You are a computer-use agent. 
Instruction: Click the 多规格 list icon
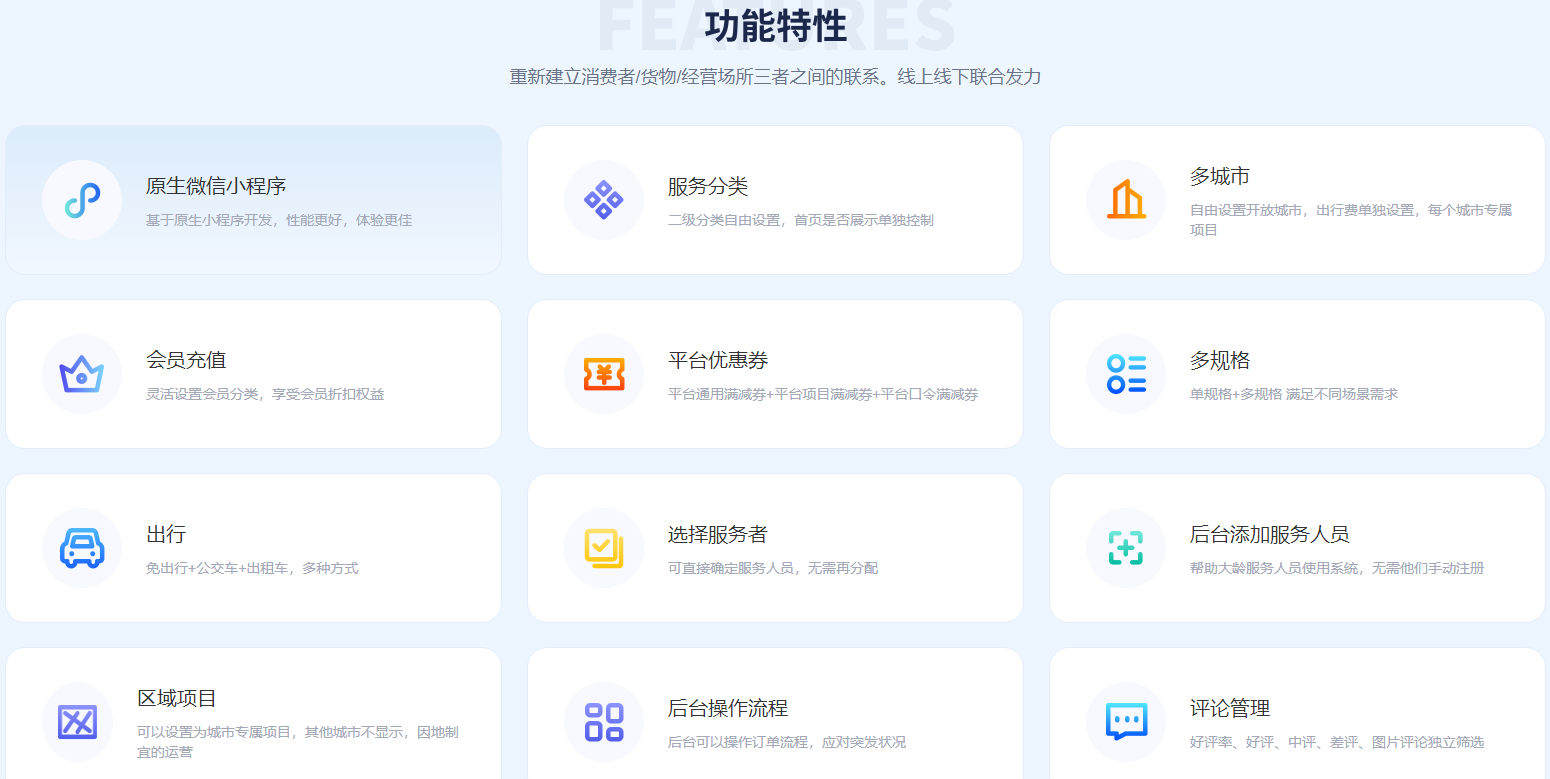point(1126,374)
